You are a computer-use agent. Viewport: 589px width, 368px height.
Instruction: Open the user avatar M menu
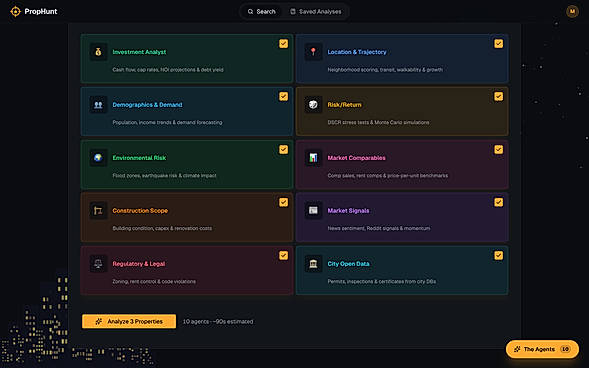[572, 12]
